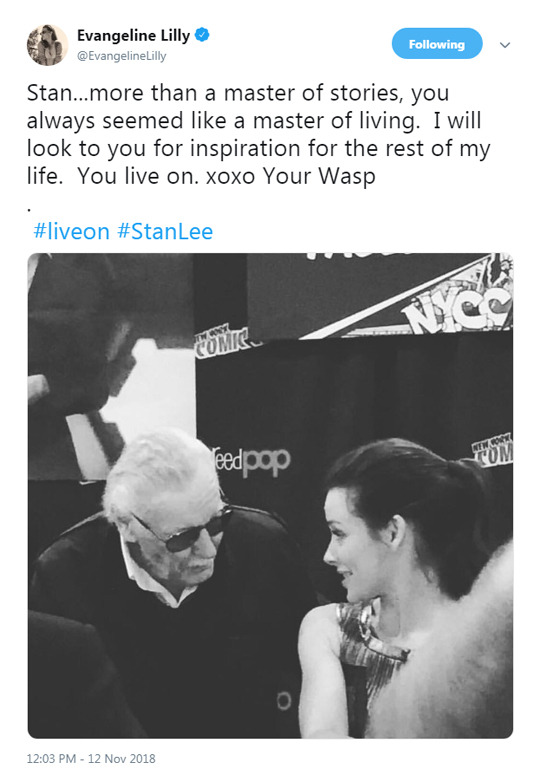
Task: Open the #StanLee hashtag
Action: click(x=165, y=231)
